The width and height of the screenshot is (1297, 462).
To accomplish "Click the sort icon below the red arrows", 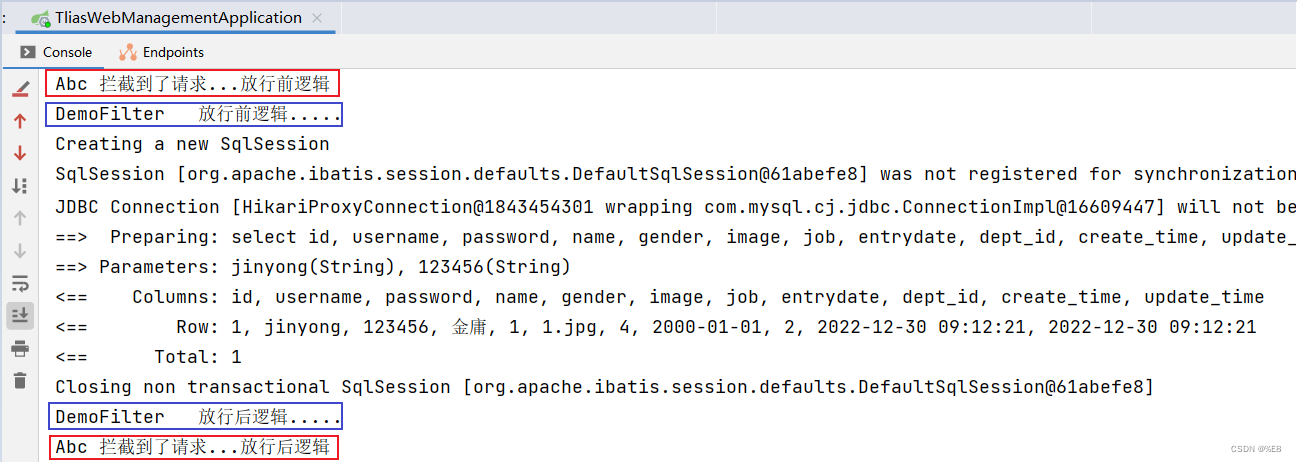I will point(20,185).
